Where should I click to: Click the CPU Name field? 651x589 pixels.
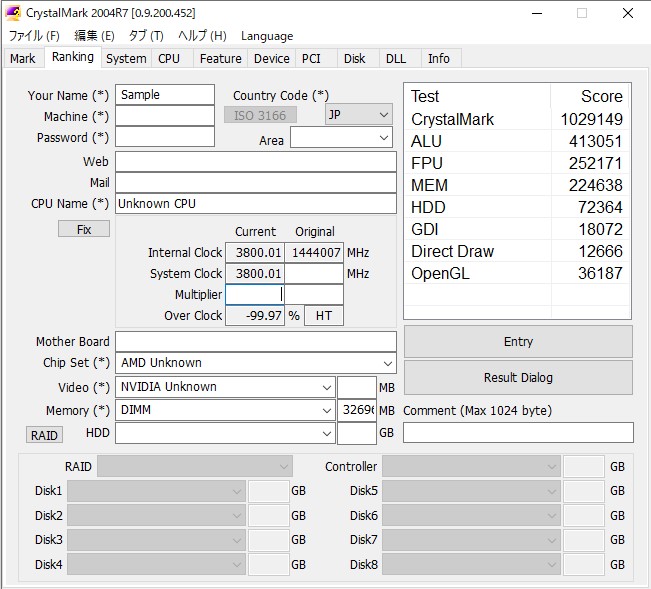coord(256,204)
